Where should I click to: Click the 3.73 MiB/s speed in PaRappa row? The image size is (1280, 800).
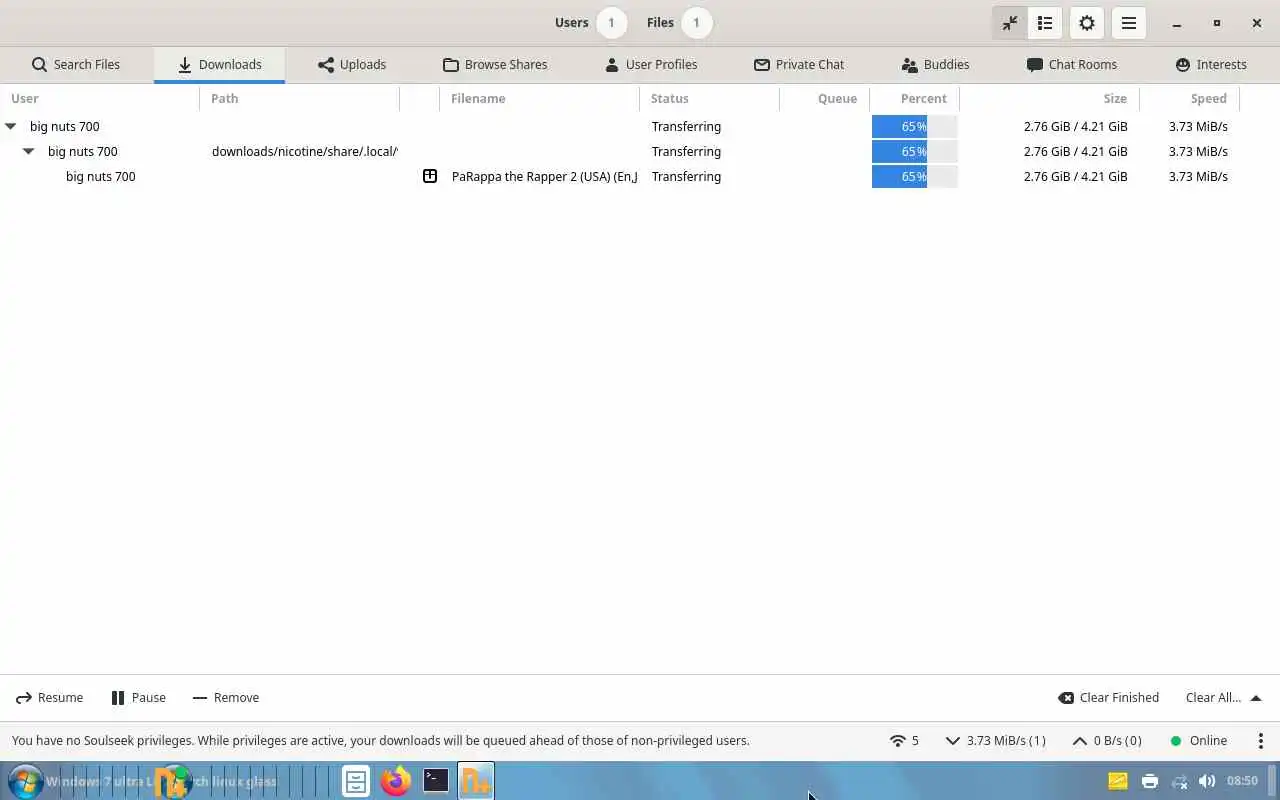[x=1198, y=176]
